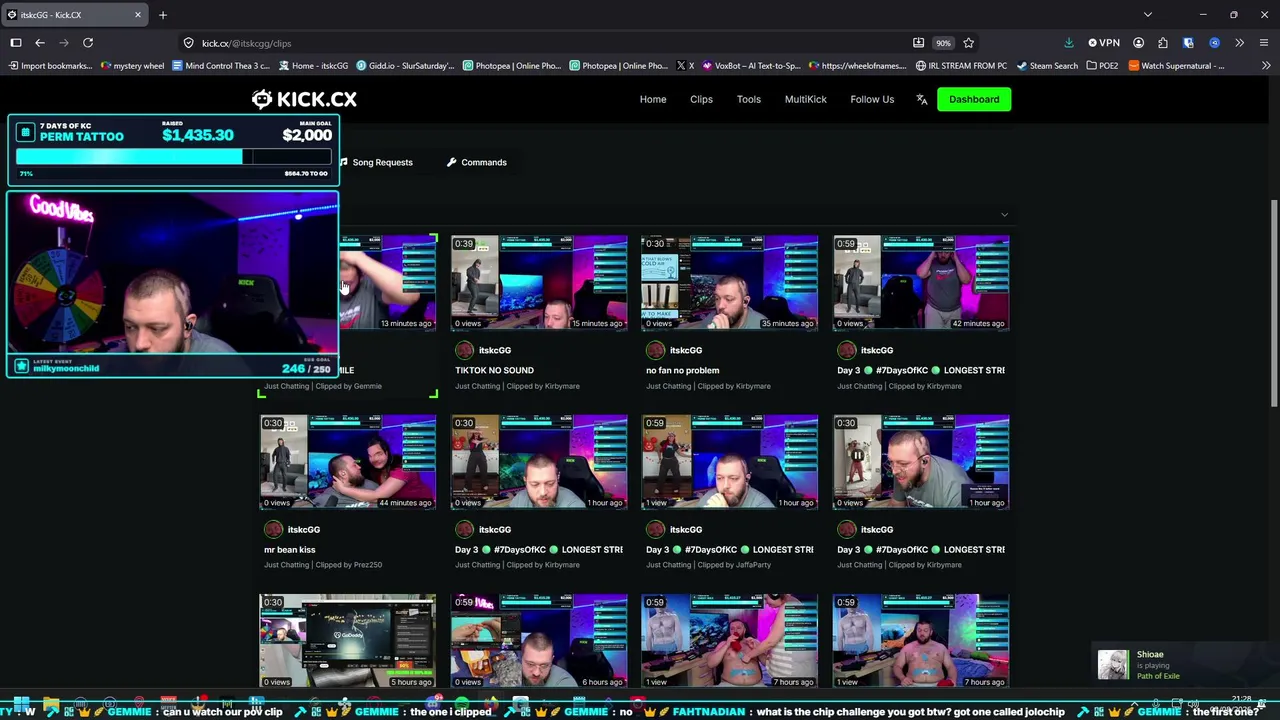Show more toolbar items chevron
1280x720 pixels.
pyautogui.click(x=1239, y=43)
